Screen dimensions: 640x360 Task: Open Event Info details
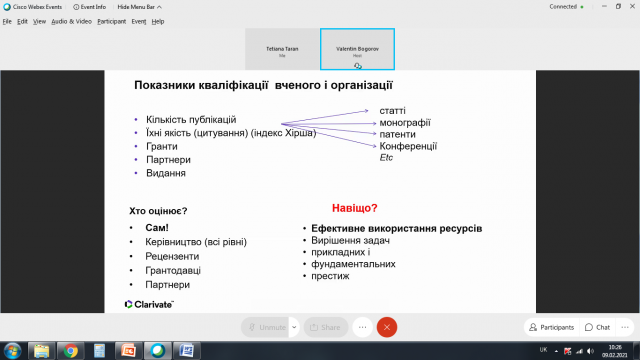point(89,7)
